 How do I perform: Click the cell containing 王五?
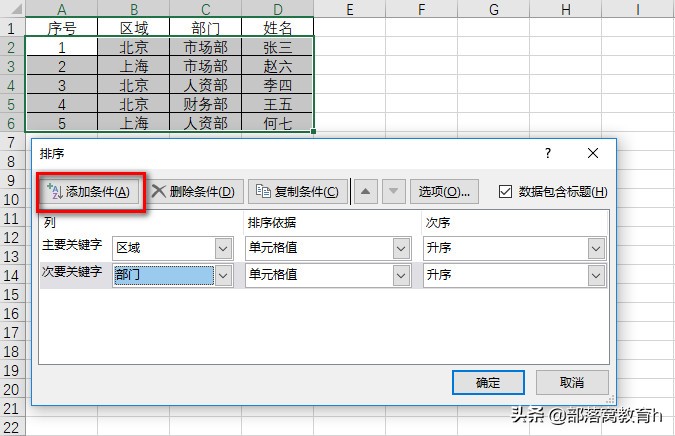[x=278, y=104]
